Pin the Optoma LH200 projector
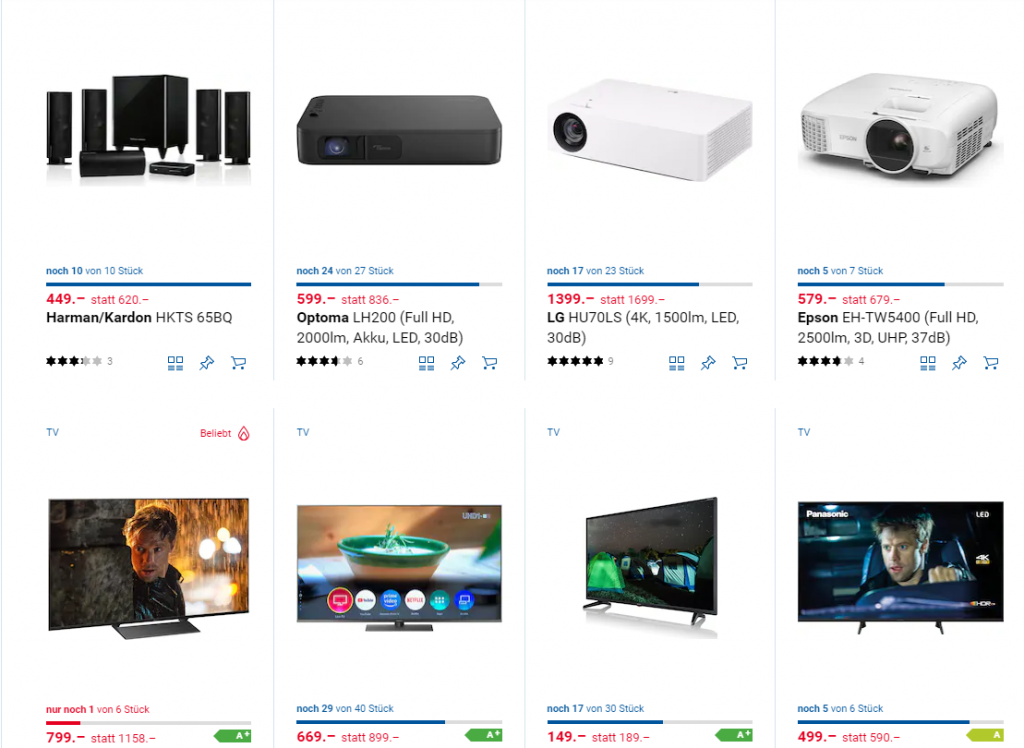This screenshot has height=748, width=1024. click(x=458, y=363)
